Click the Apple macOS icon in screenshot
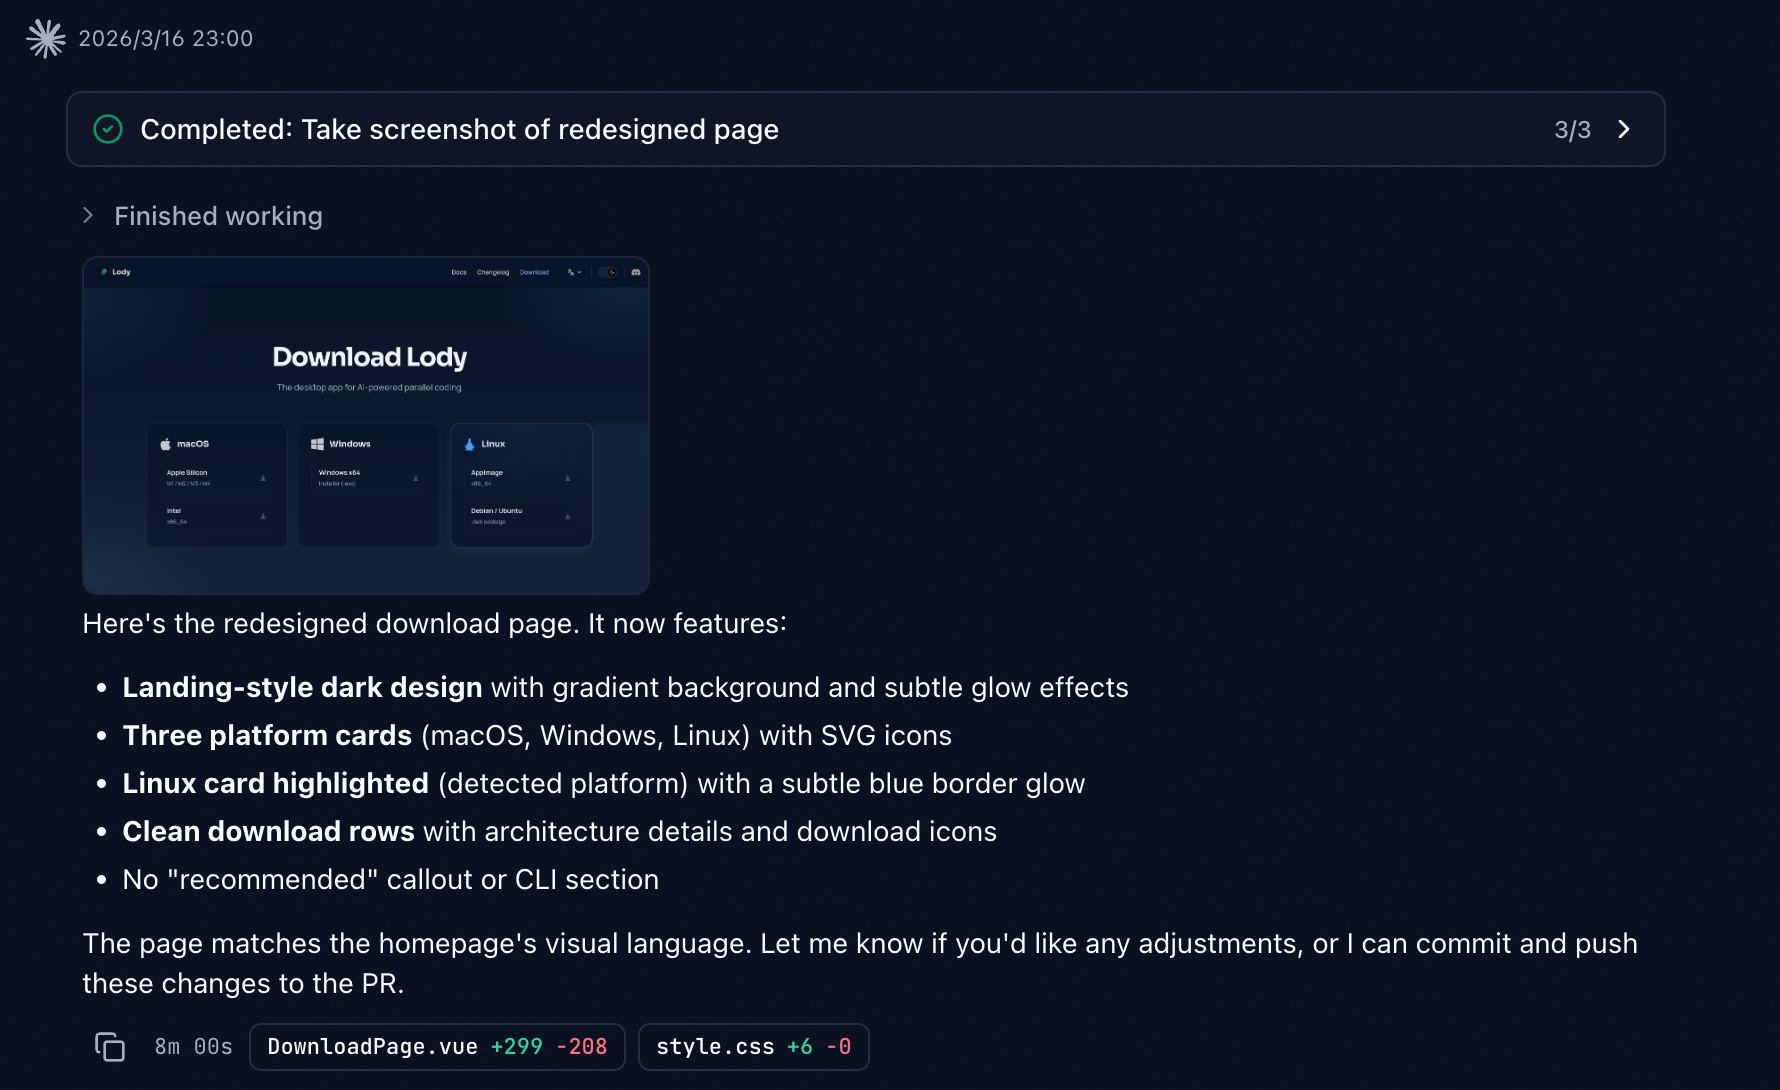The image size is (1780, 1090). (166, 444)
